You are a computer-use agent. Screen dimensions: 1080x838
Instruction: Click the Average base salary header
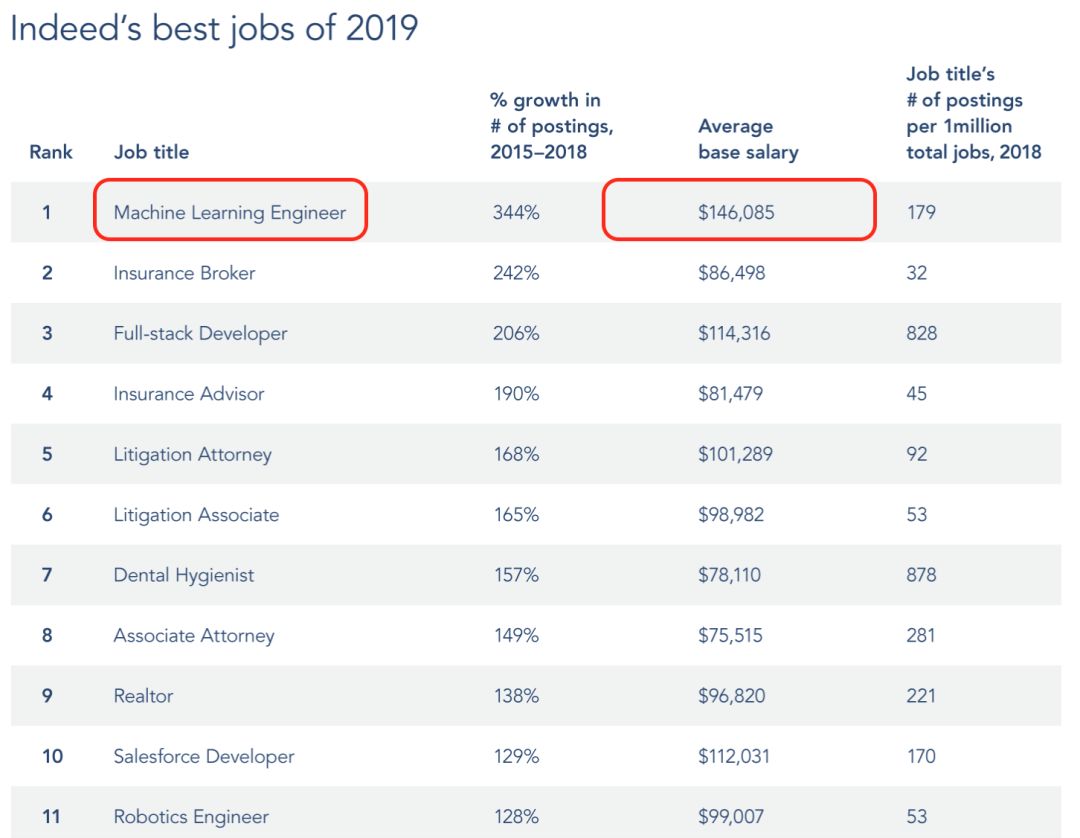click(748, 139)
